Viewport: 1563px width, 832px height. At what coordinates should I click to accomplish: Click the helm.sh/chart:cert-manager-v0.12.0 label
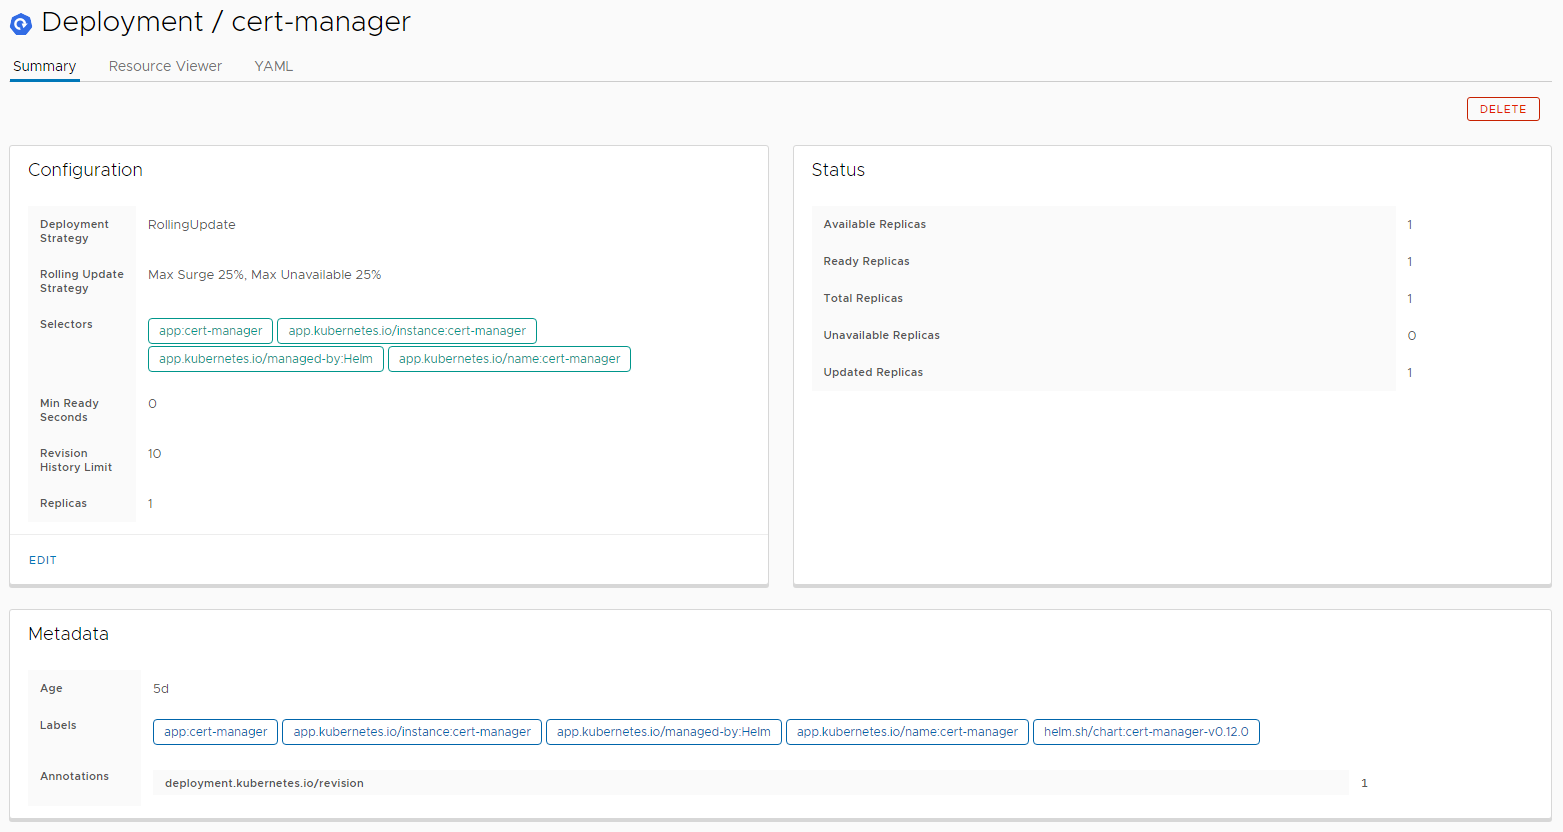(1146, 732)
